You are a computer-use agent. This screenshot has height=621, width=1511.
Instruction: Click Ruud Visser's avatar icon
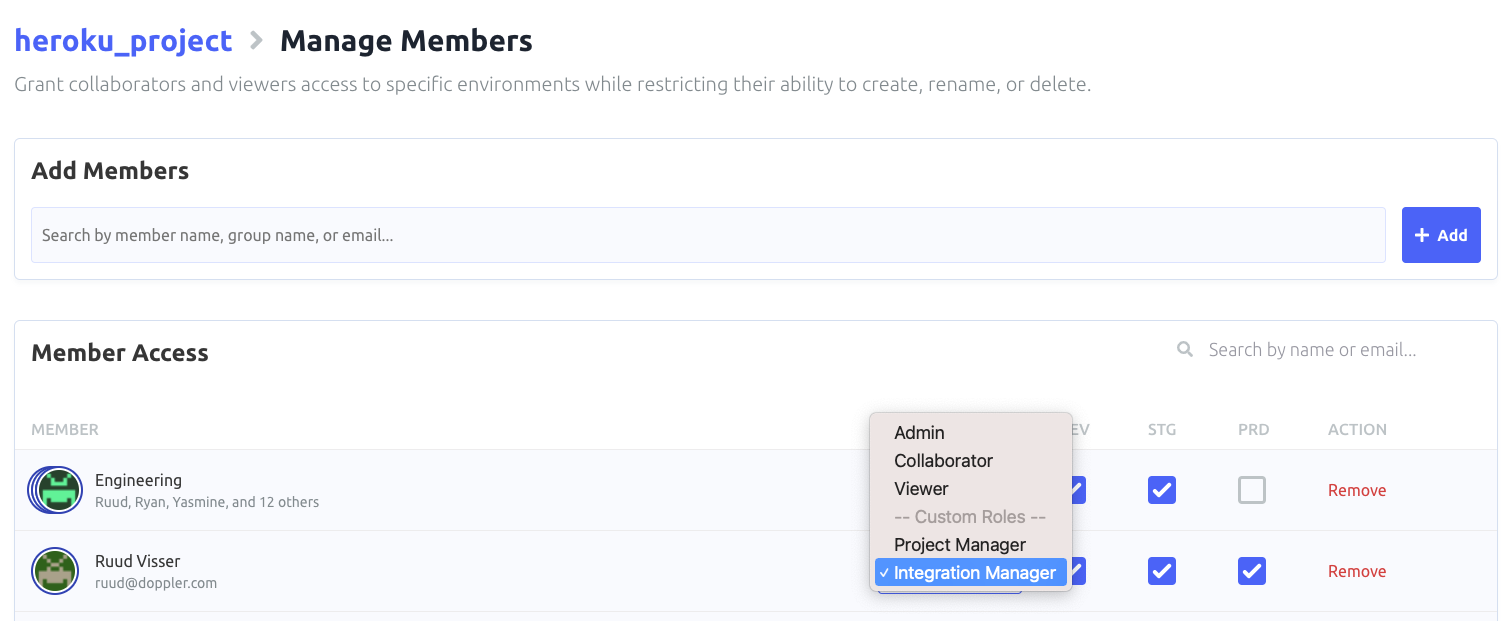tap(55, 571)
